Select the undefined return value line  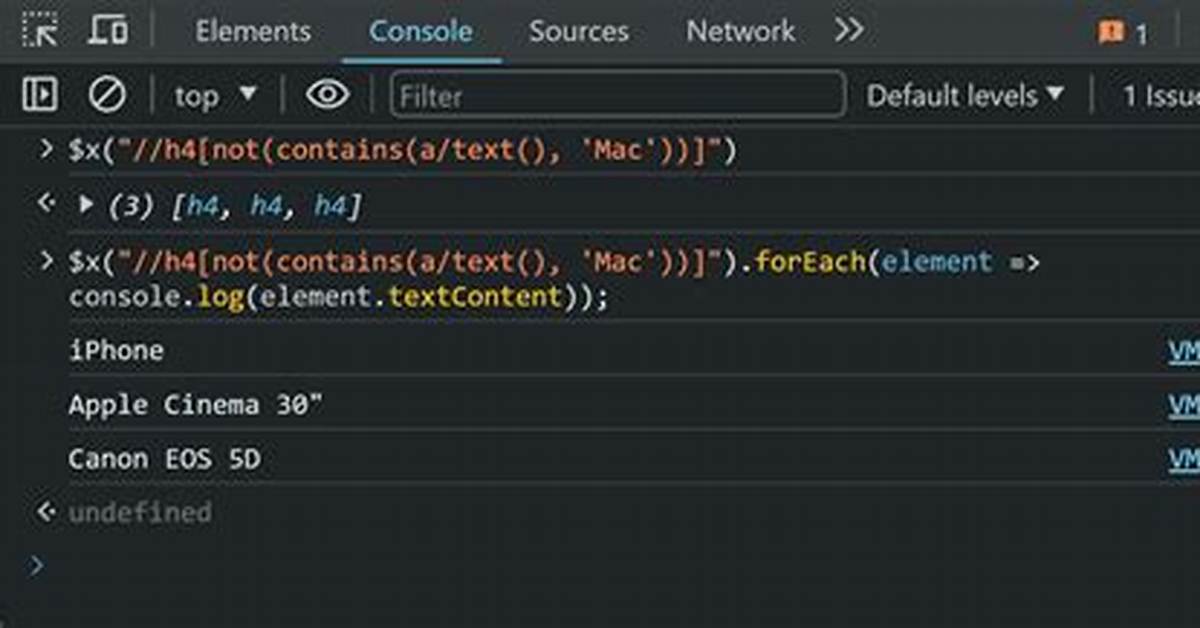[140, 513]
